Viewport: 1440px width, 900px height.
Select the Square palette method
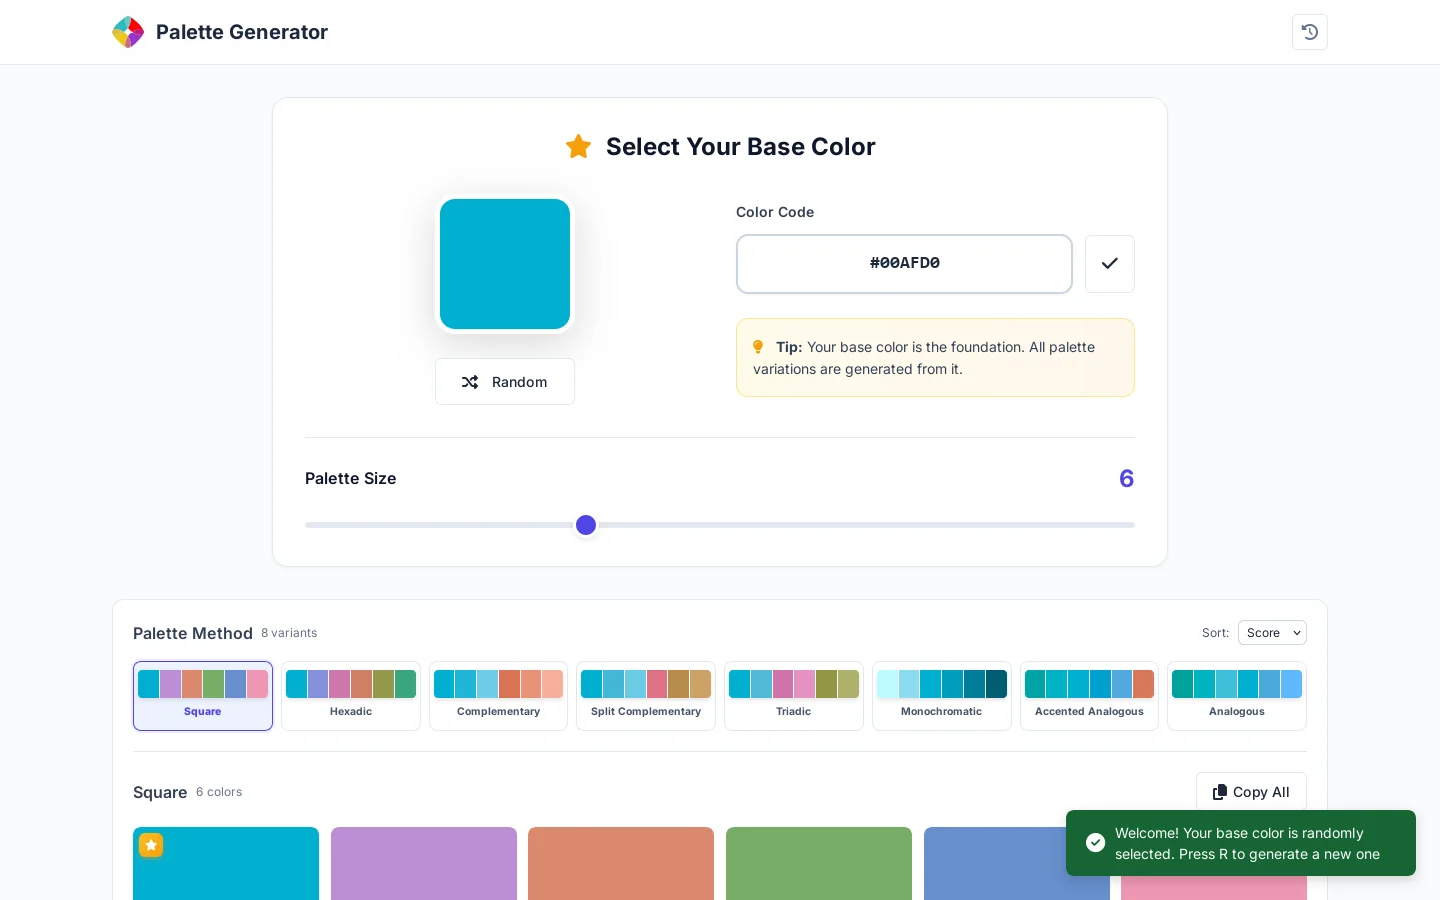pos(203,696)
